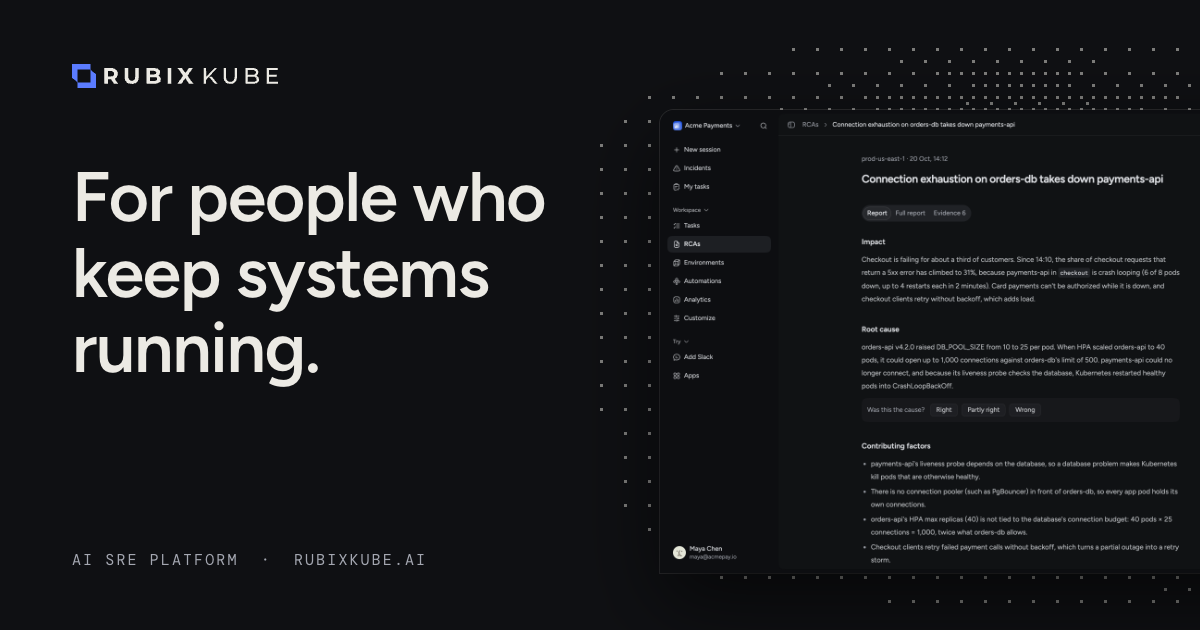Click the Add Slack chat icon
The image size is (1200, 630).
coord(677,357)
